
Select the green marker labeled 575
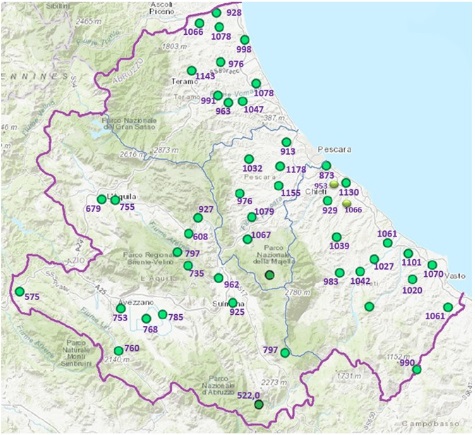[x=20, y=292]
